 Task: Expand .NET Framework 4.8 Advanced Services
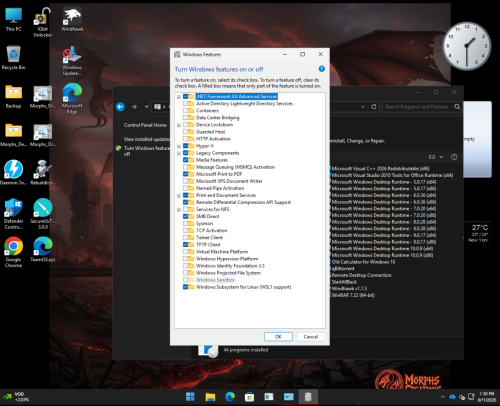(x=179, y=97)
